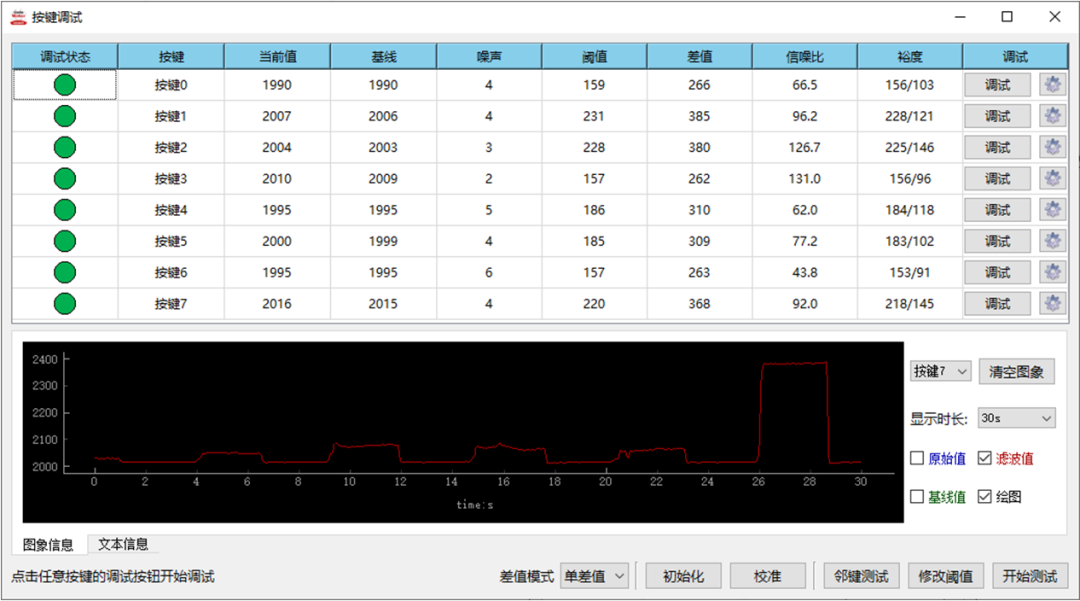Screen dimensions: 1080x601
Task: Open settings gear for 按键7 row
Action: 1052,304
